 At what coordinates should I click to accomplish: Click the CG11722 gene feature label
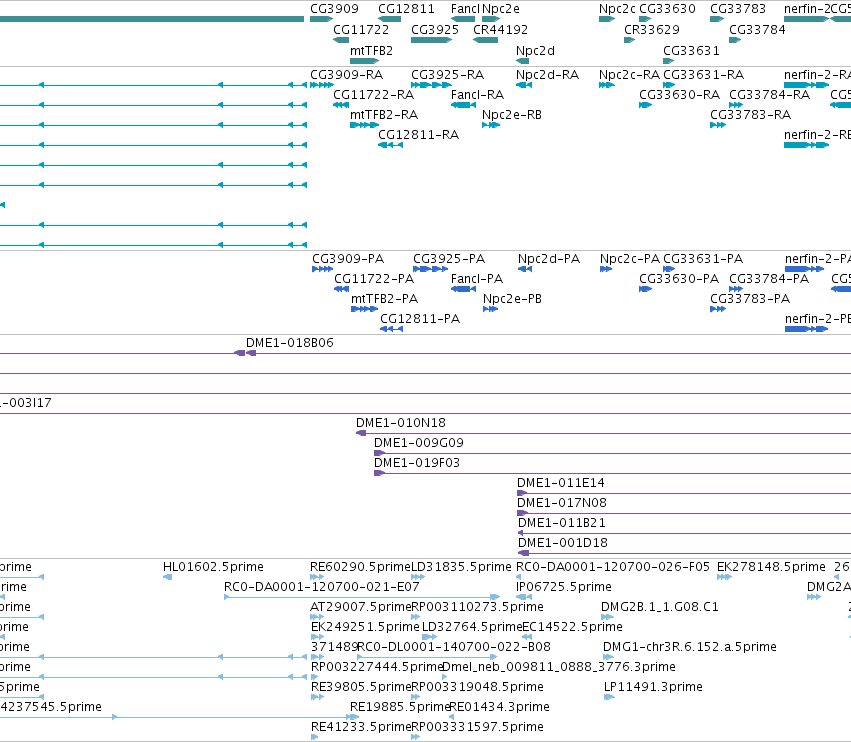(361, 30)
